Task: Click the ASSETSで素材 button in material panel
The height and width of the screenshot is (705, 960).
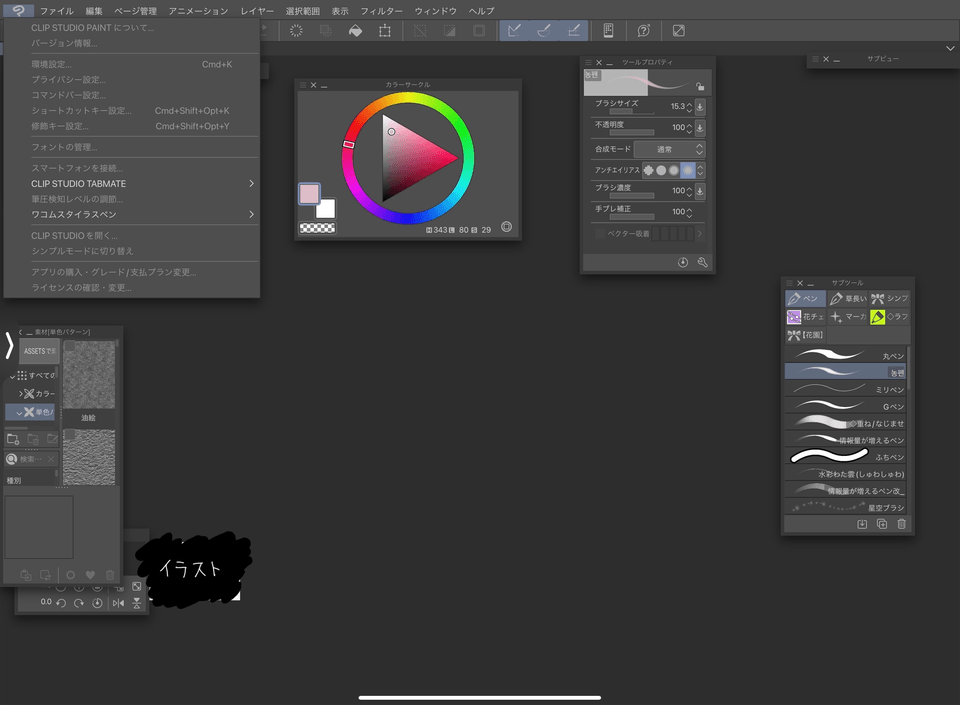Action: pos(39,351)
